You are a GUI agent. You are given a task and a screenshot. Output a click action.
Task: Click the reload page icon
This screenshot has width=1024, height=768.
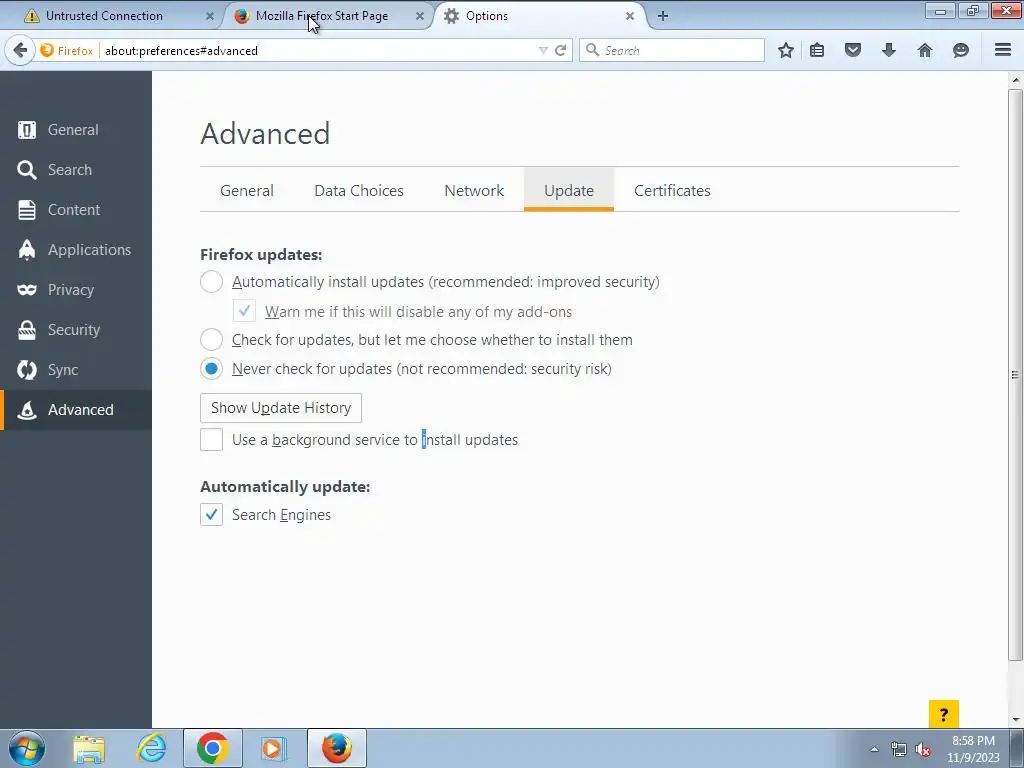[560, 50]
